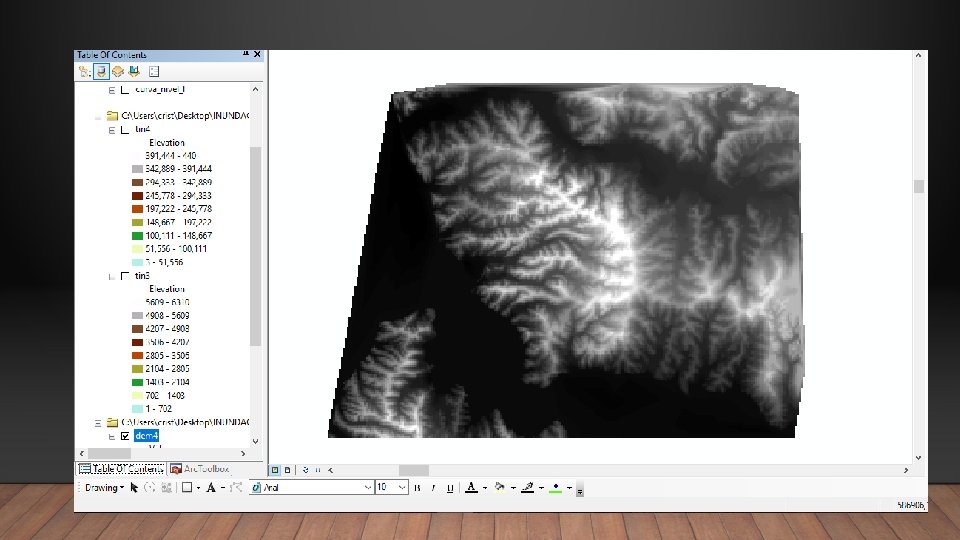
Task: Click the List By Drawing Order icon
Action: (x=85, y=71)
